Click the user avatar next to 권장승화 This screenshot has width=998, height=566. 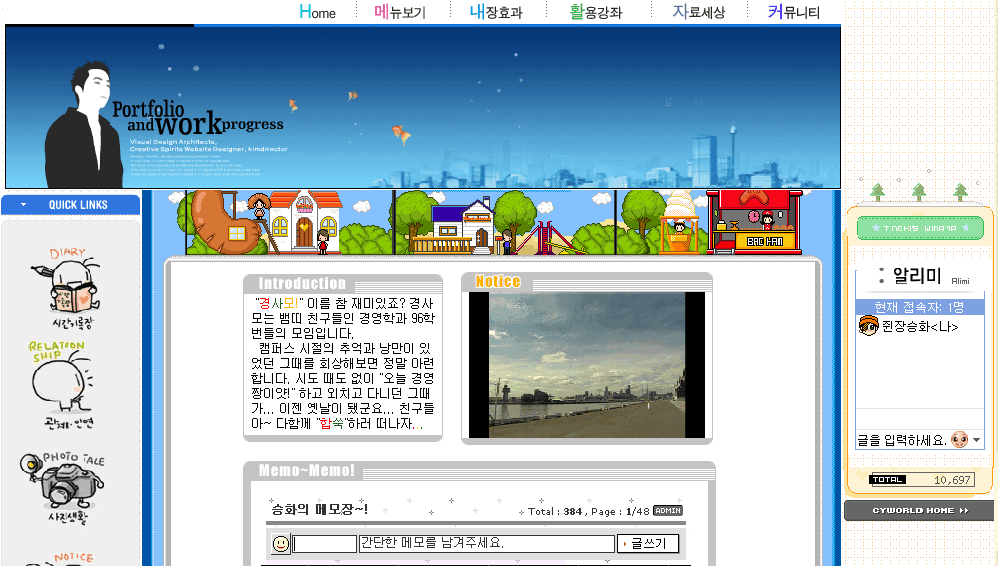coord(868,326)
